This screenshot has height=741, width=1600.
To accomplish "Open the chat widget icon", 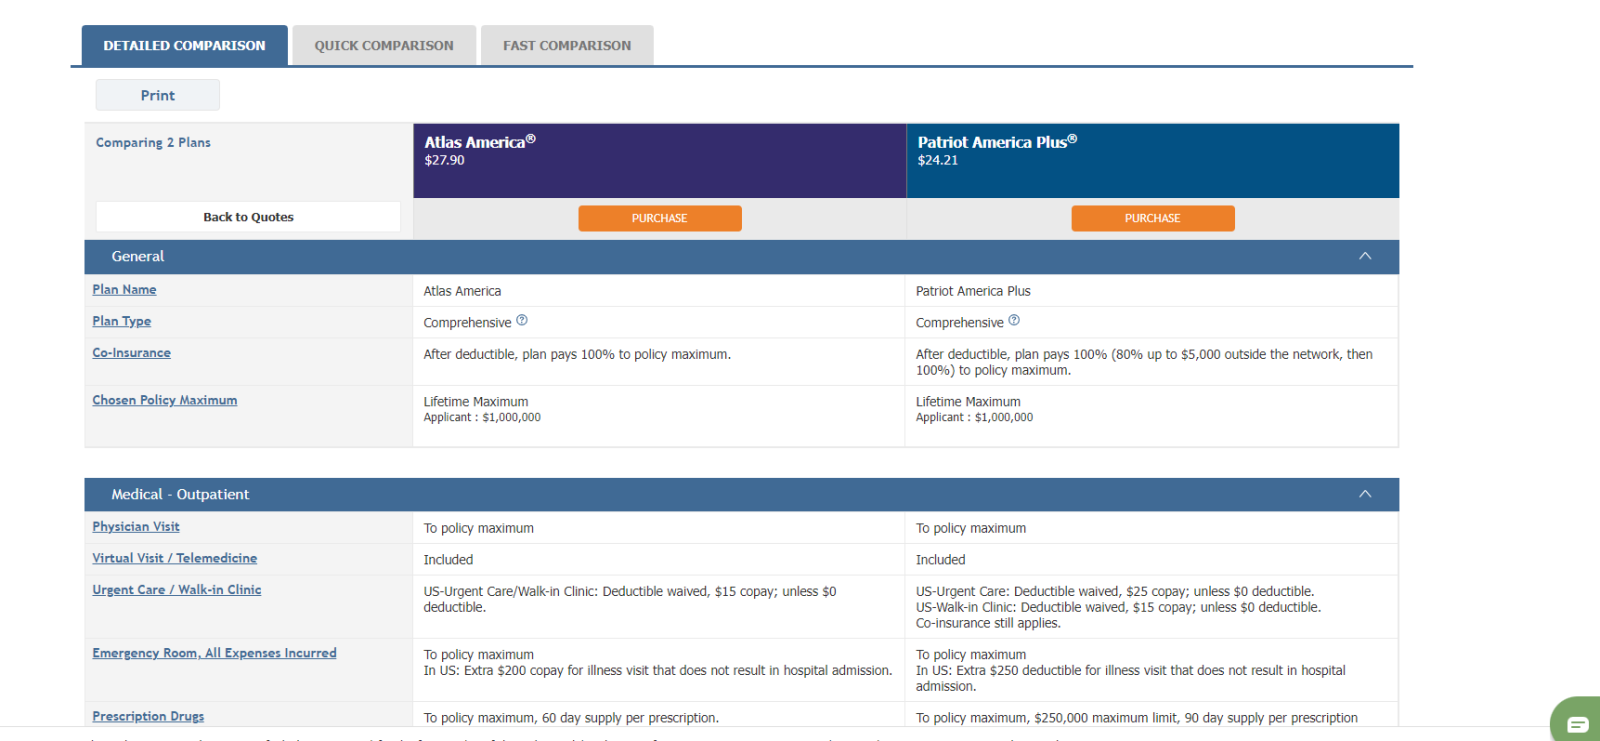I will coord(1577,723).
